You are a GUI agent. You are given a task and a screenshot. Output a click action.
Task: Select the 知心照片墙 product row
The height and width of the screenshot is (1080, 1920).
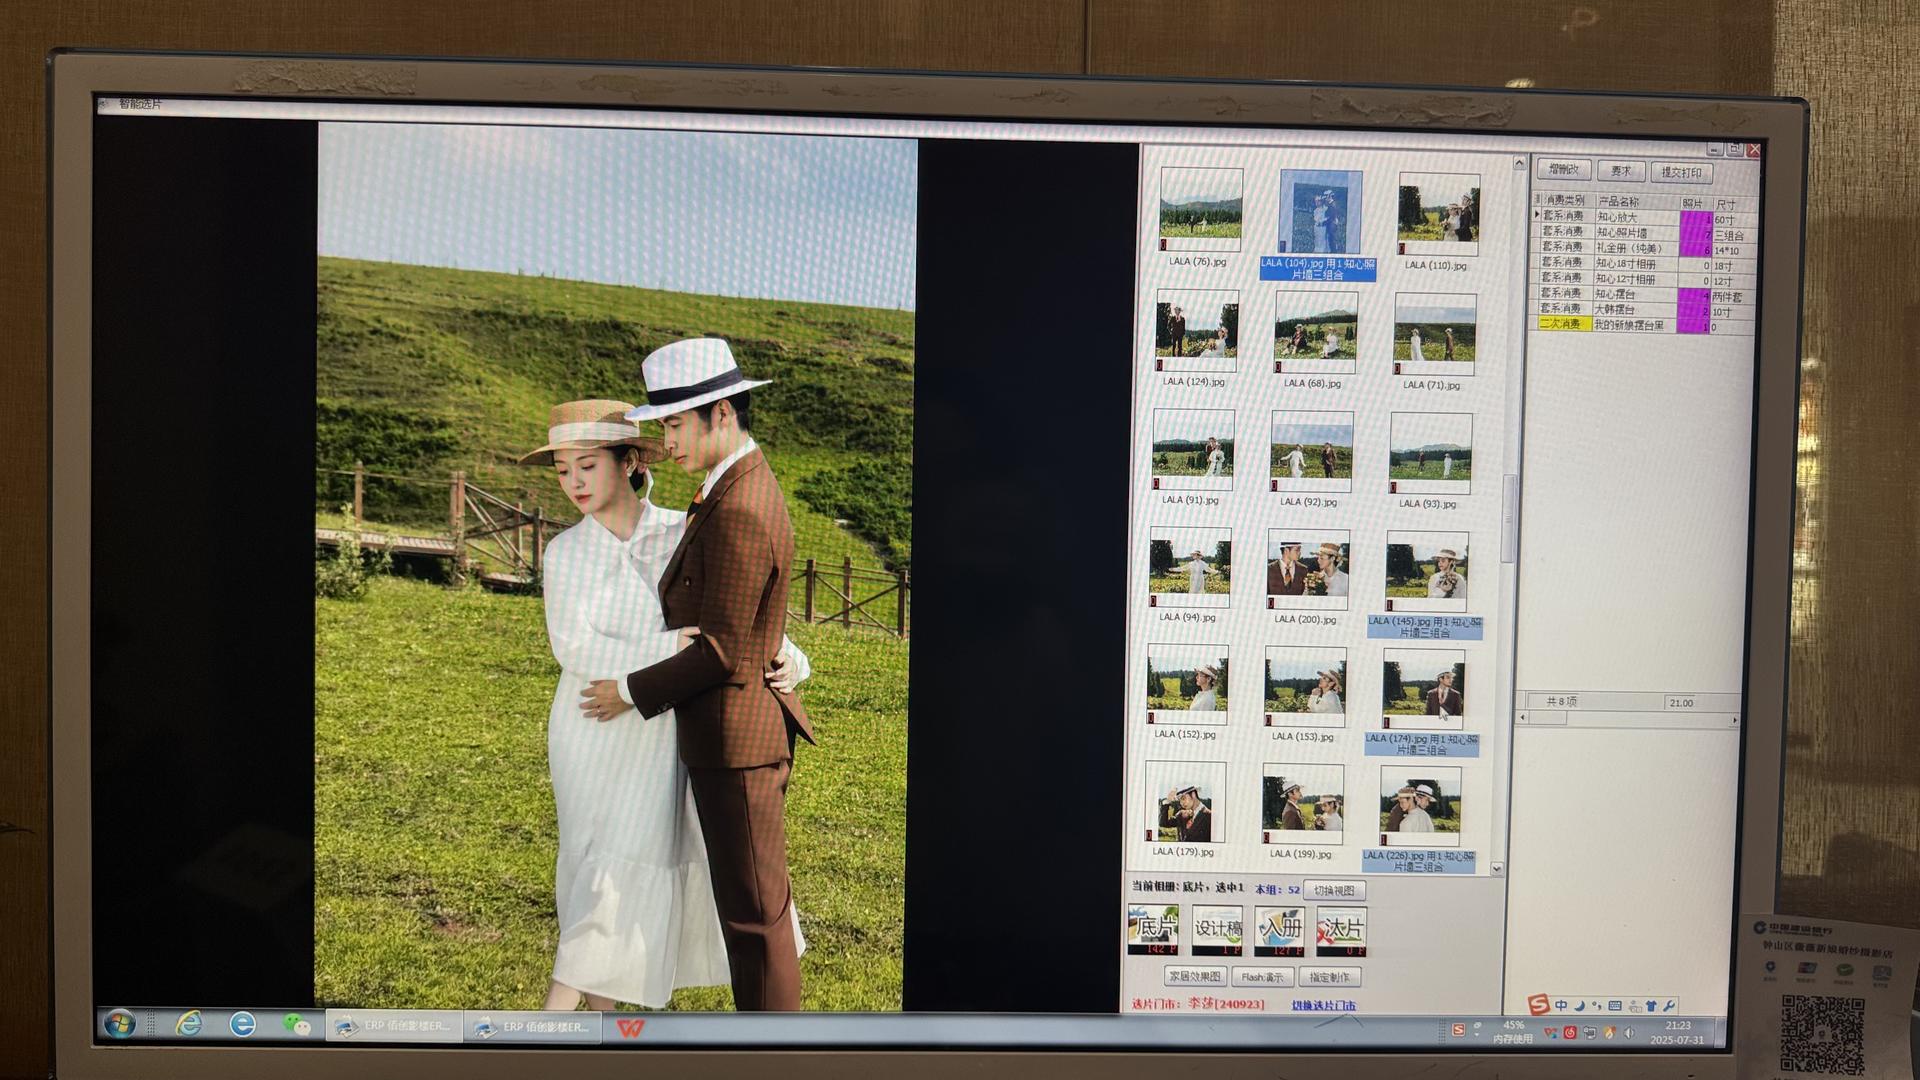pyautogui.click(x=1645, y=233)
